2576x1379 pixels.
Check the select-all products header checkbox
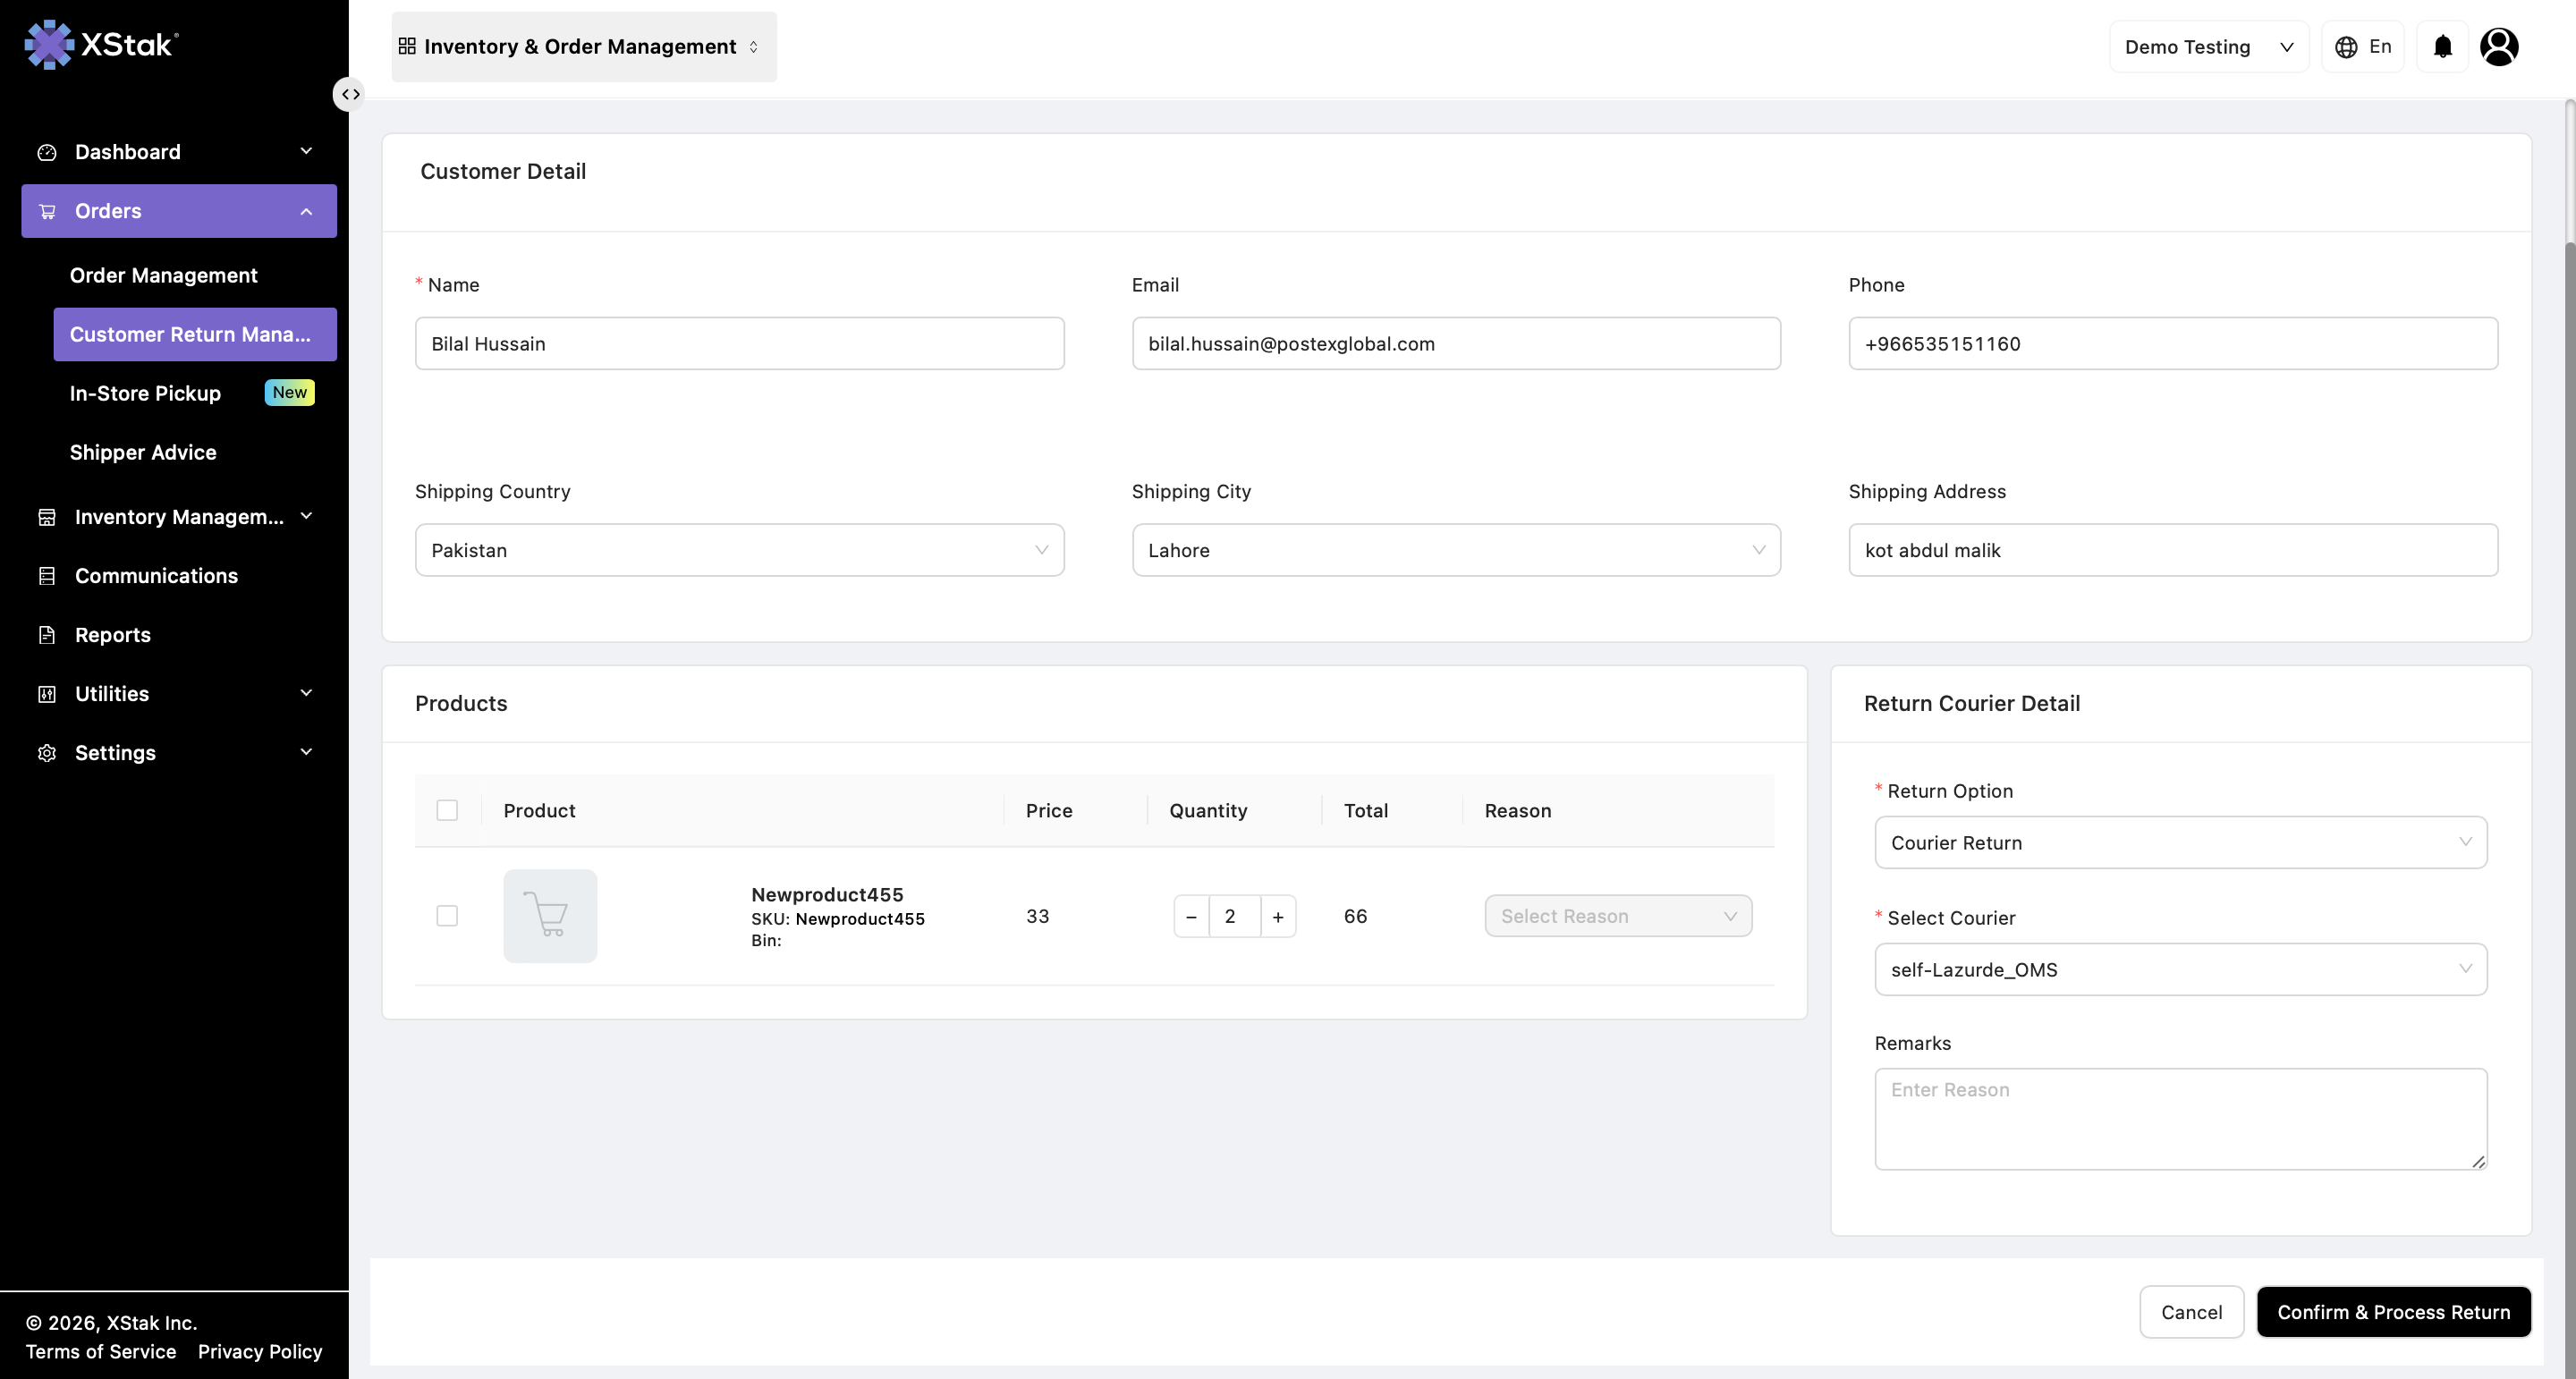pos(447,810)
